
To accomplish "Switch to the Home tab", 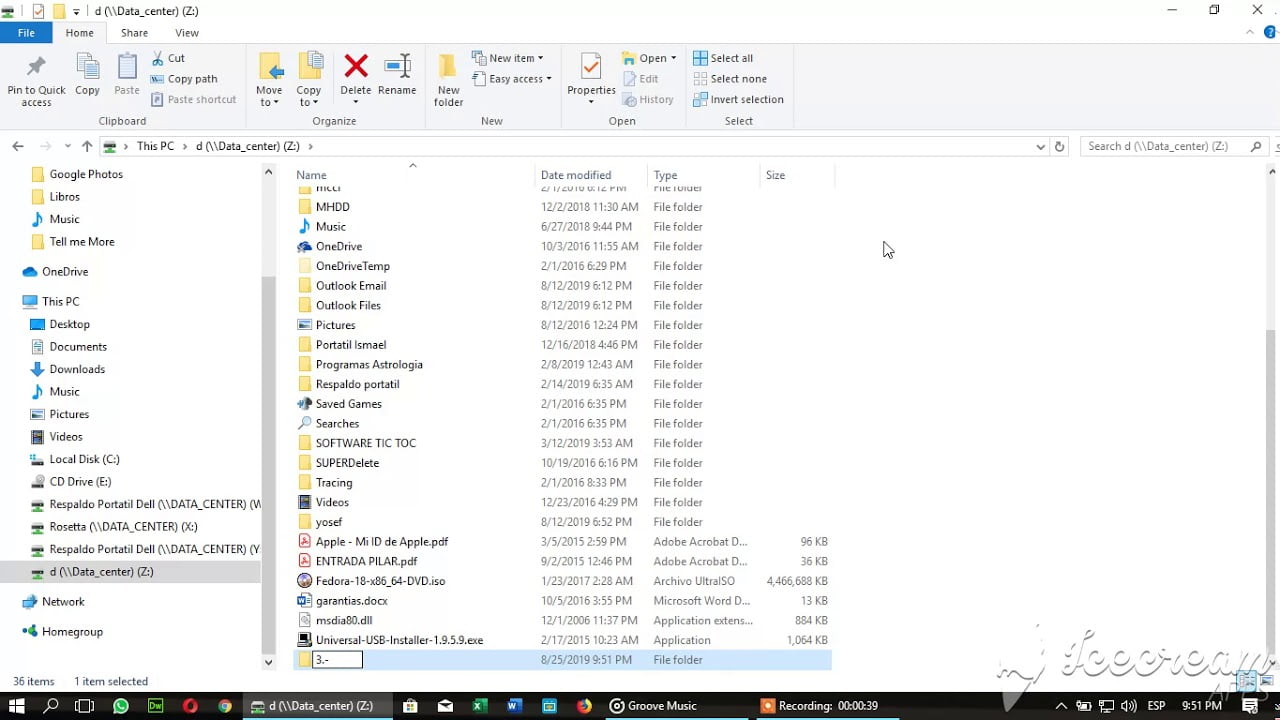I will [x=79, y=33].
